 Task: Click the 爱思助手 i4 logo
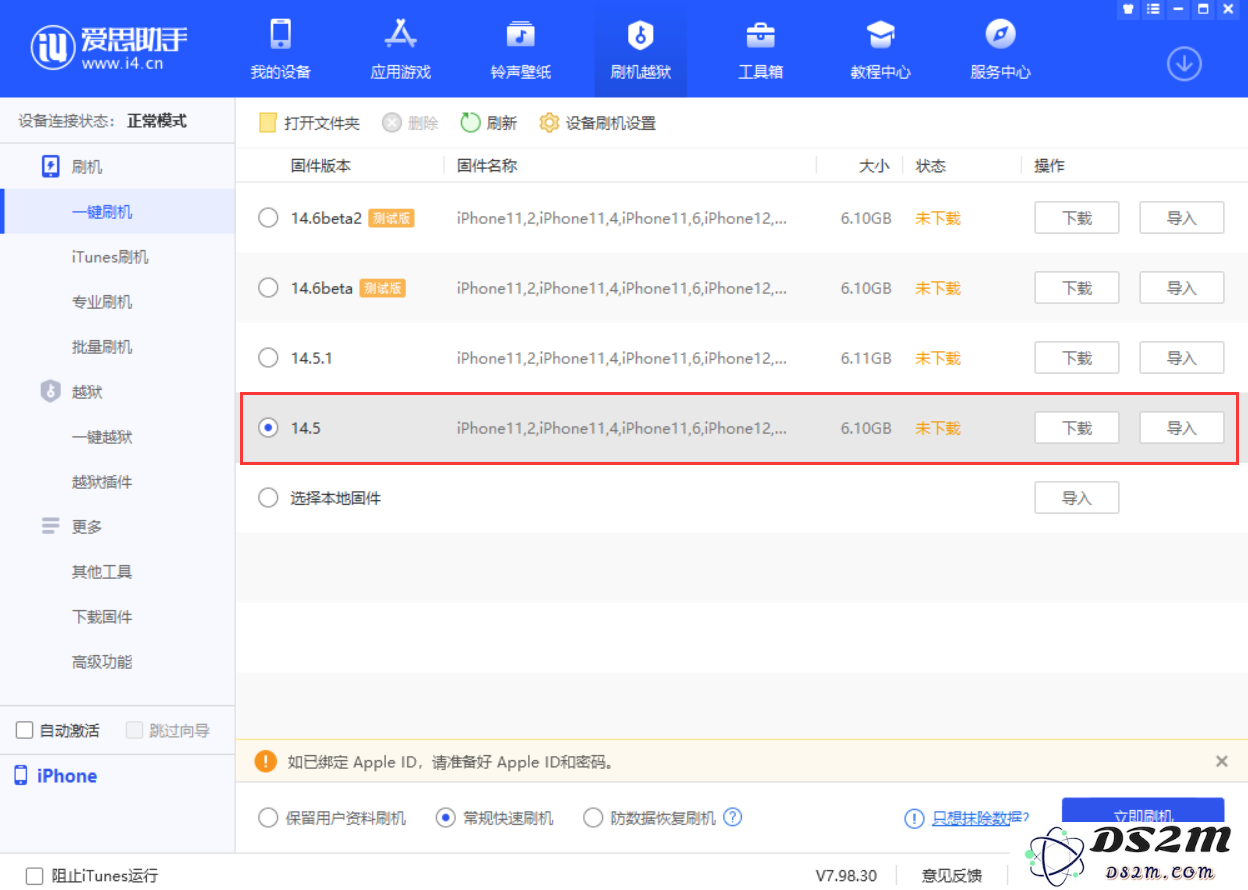109,48
